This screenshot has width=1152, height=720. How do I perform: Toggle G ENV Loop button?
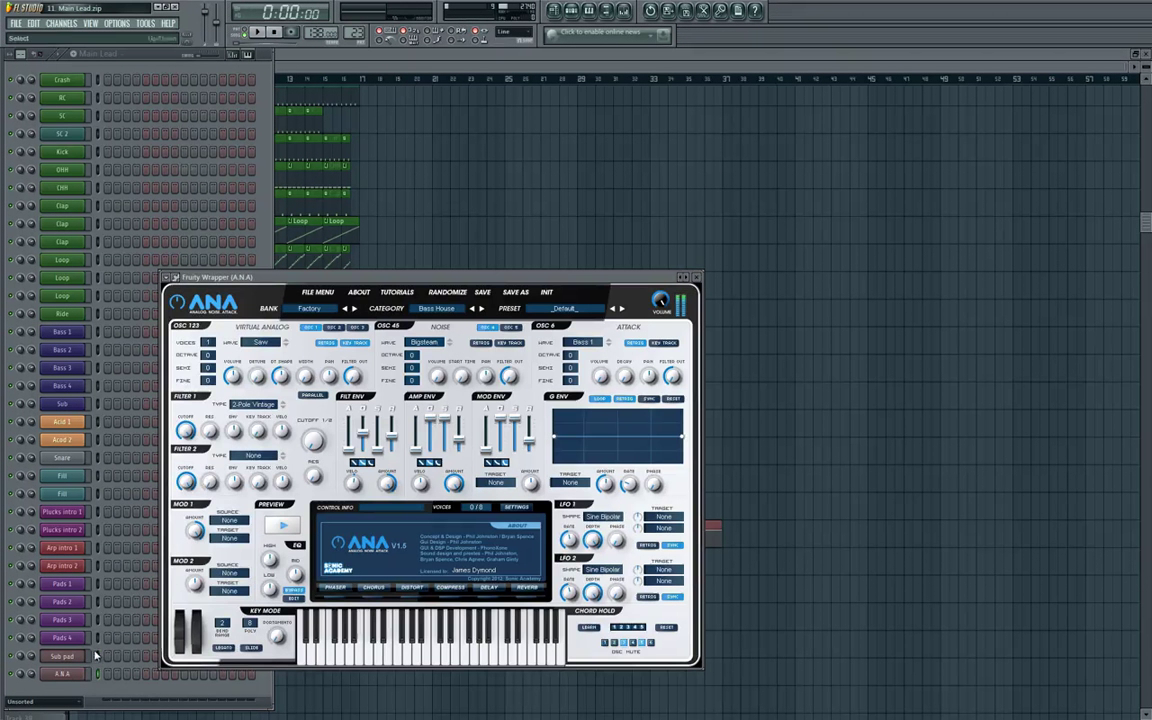click(x=599, y=399)
